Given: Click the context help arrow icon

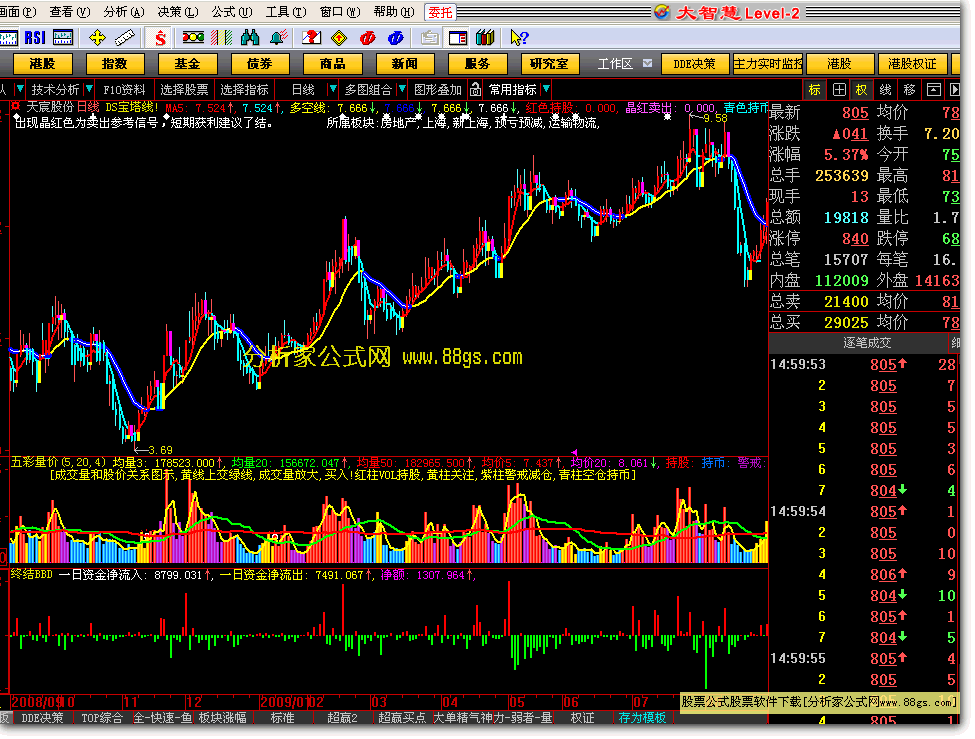Looking at the screenshot, I should click(x=519, y=38).
